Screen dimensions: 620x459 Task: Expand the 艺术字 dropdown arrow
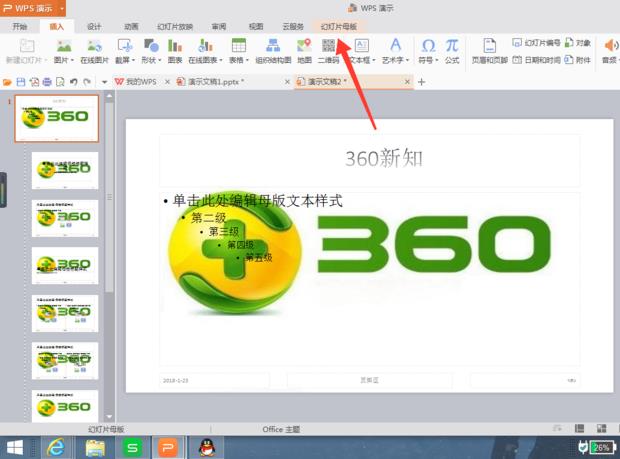tap(407, 60)
